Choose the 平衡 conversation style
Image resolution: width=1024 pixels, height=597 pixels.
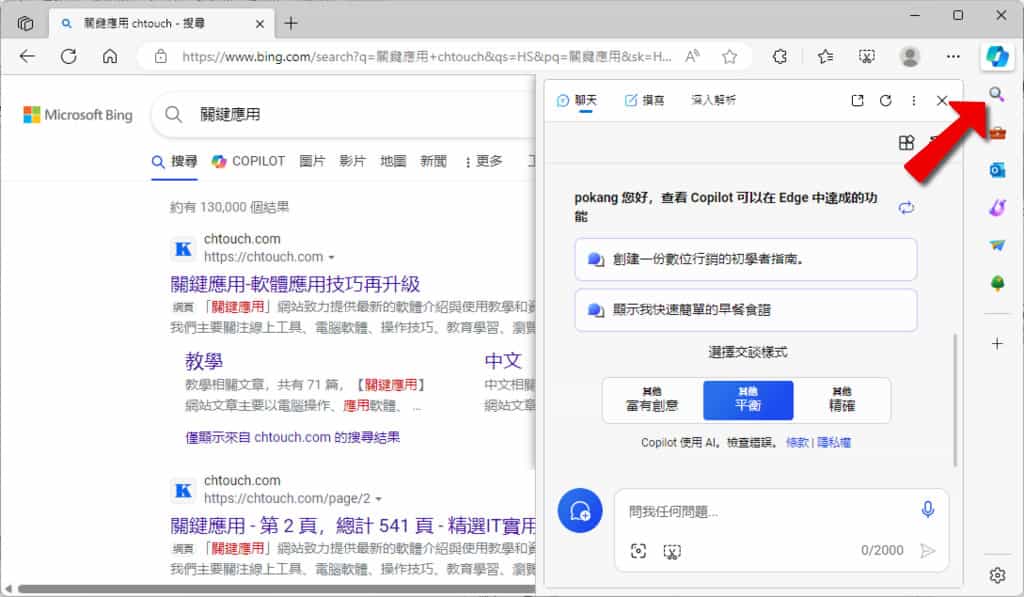748,400
